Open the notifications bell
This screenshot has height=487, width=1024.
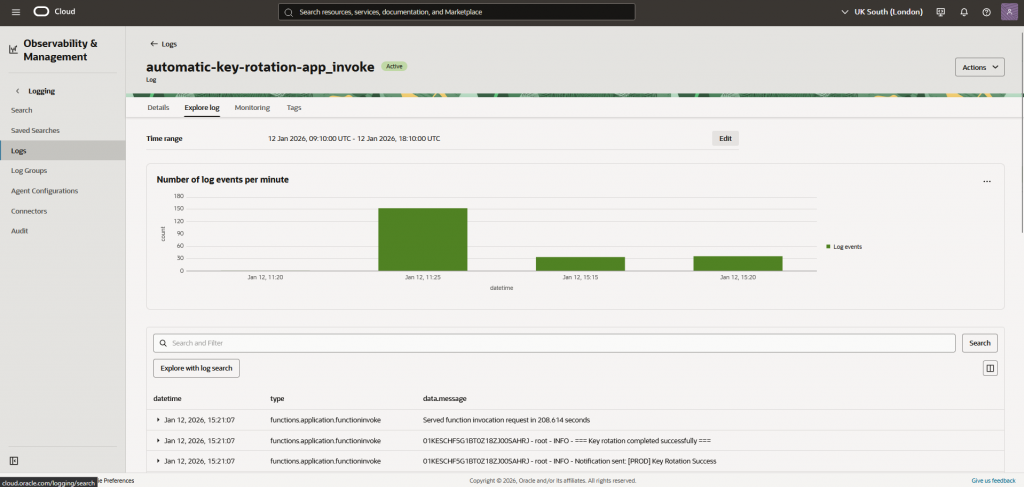[964, 12]
